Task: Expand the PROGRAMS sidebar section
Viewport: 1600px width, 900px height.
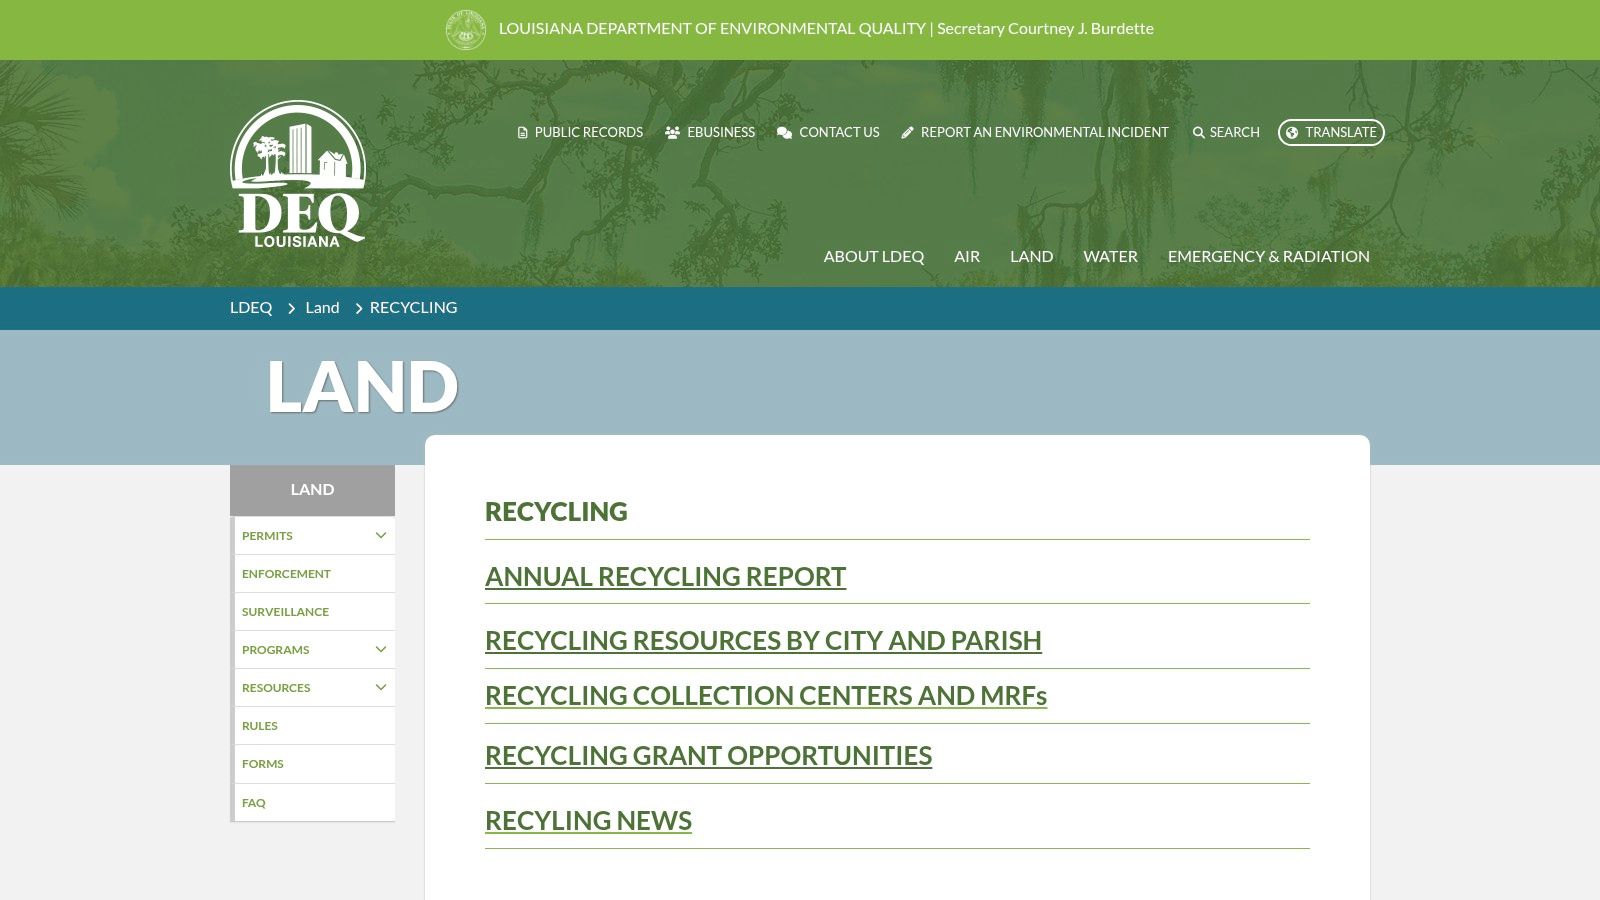Action: pyautogui.click(x=380, y=649)
